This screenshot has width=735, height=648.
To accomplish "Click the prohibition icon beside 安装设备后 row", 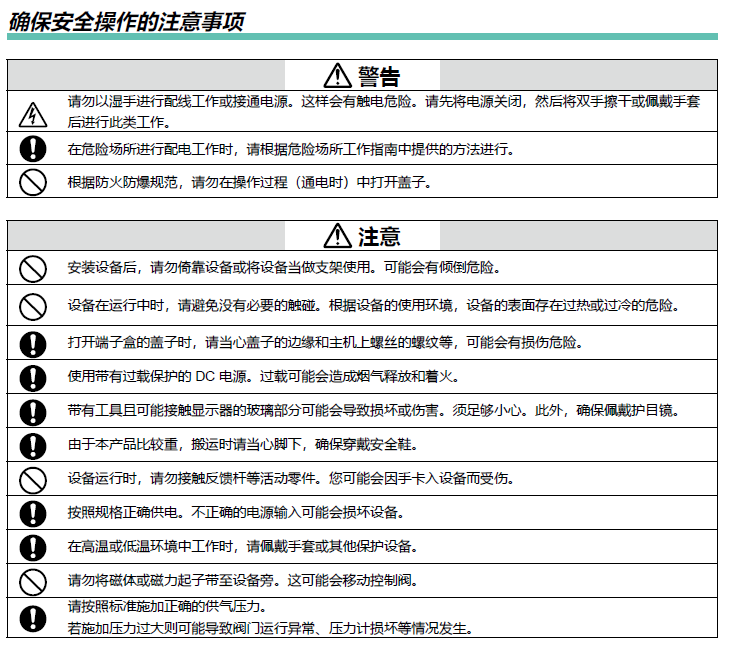I will [34, 268].
